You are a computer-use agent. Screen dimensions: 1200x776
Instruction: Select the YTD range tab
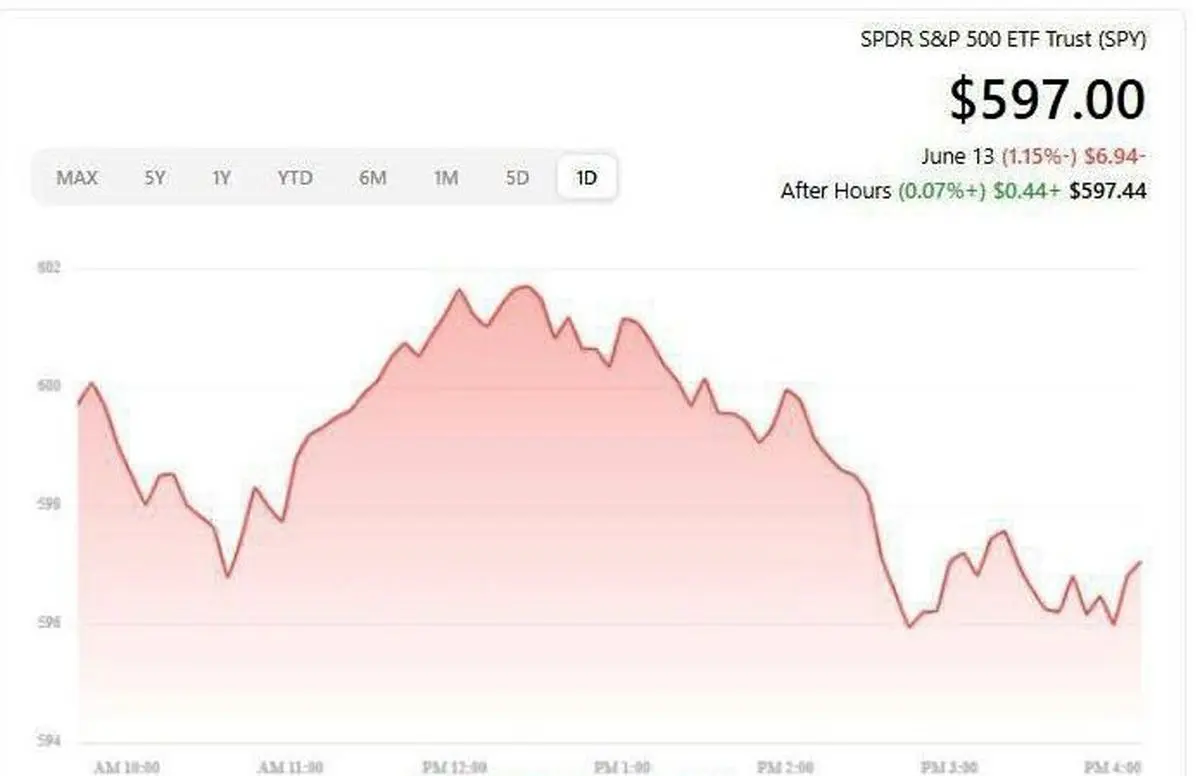click(295, 179)
